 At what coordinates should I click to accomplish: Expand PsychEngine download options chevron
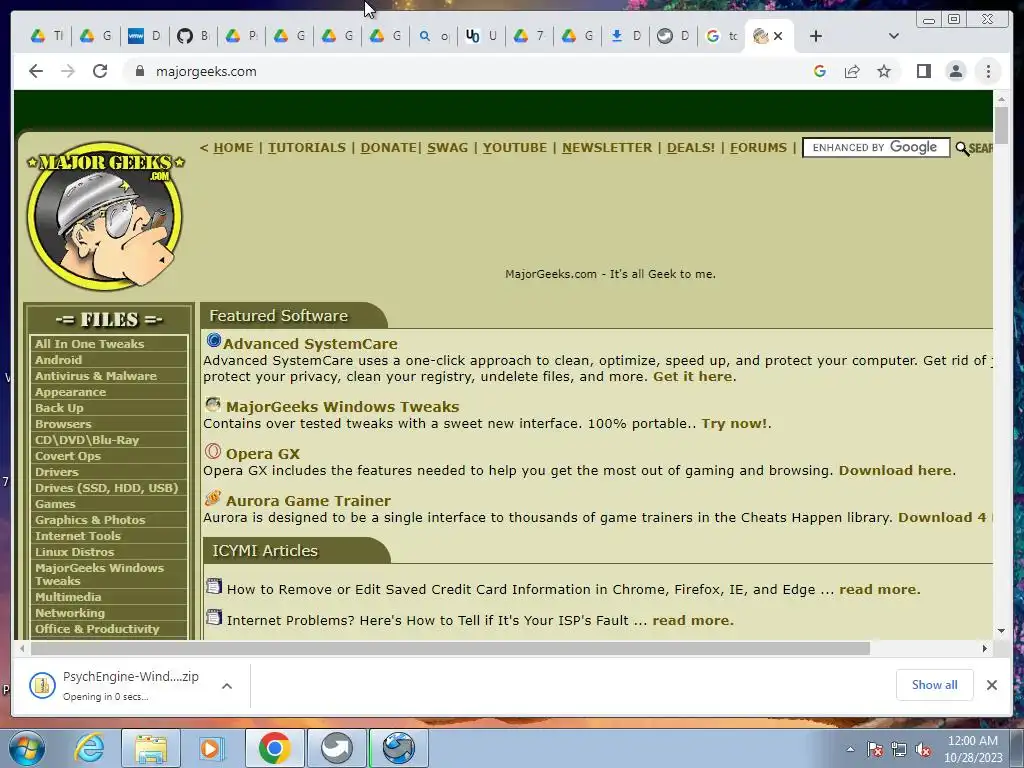[x=227, y=686]
